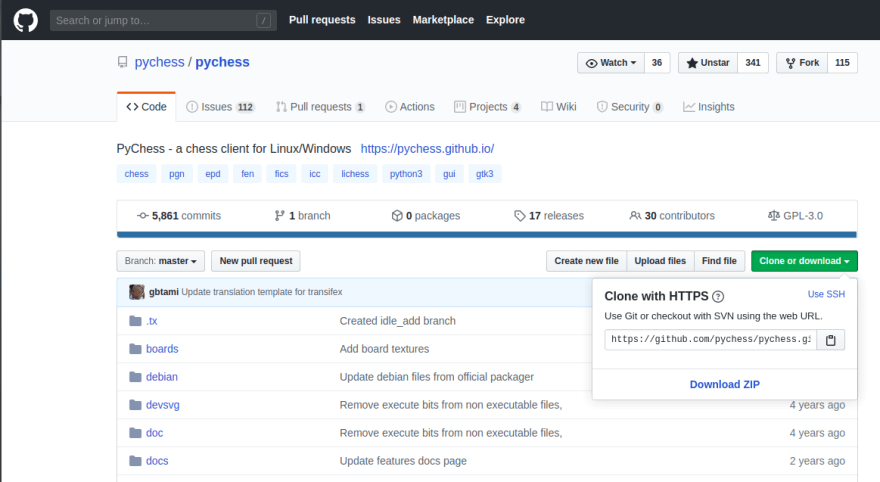880x482 pixels.
Task: Click the doc folder icon
Action: coord(135,433)
